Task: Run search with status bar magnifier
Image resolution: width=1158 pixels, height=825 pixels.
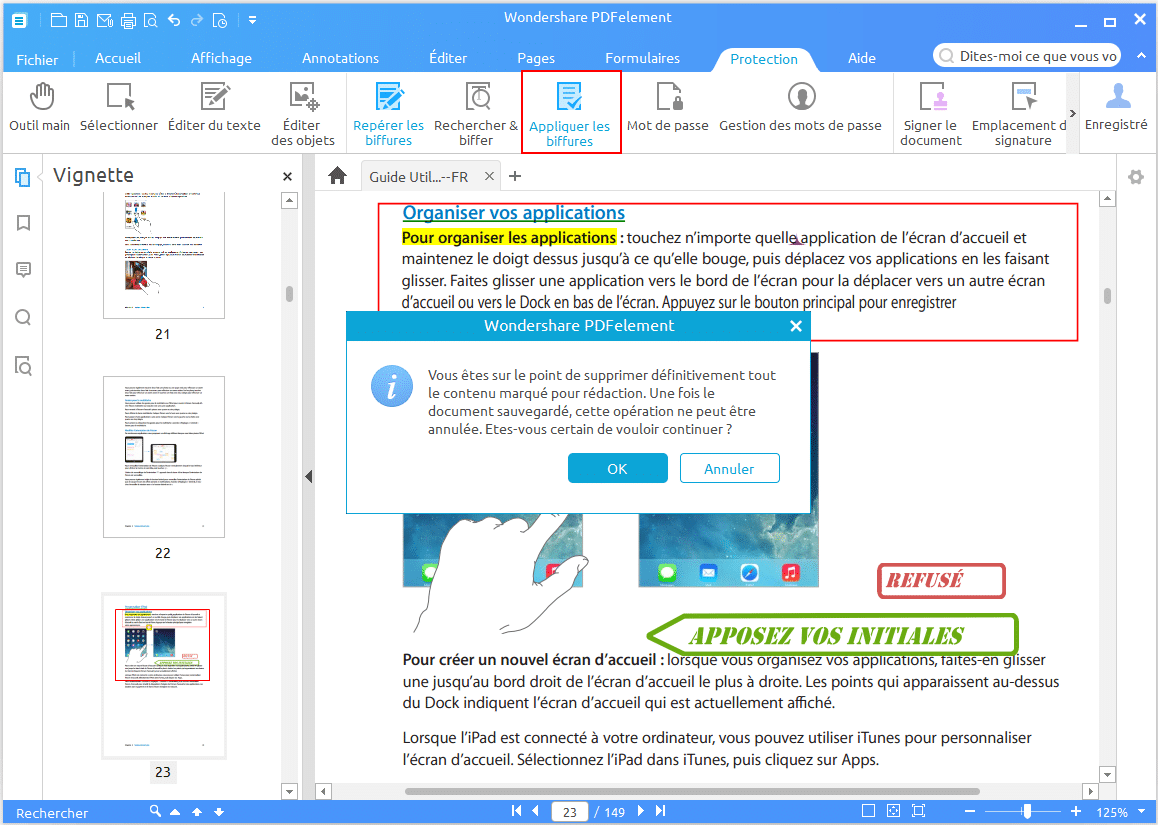Action: tap(155, 811)
